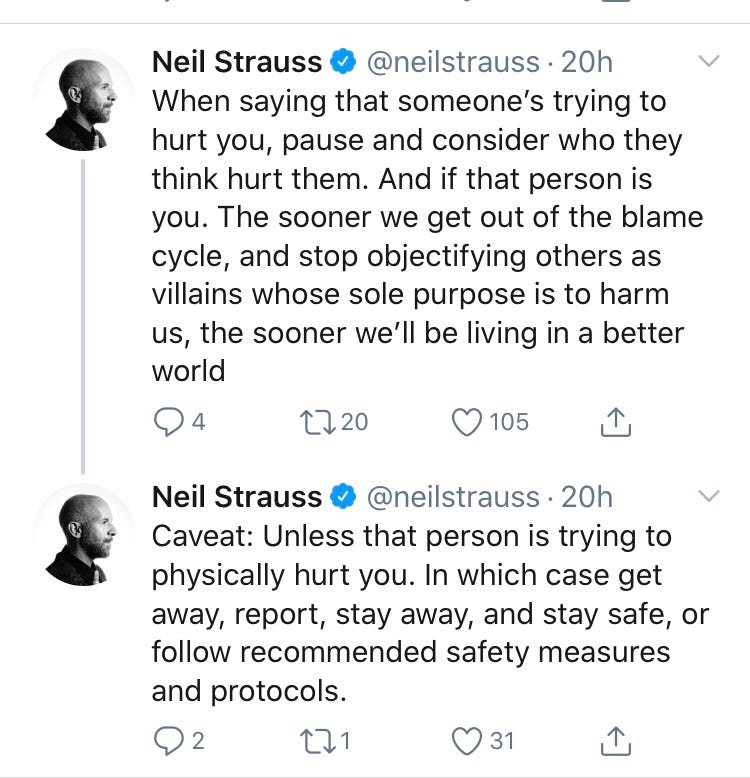Reply to the Caveat tweet
This screenshot has width=750, height=778.
[168, 741]
